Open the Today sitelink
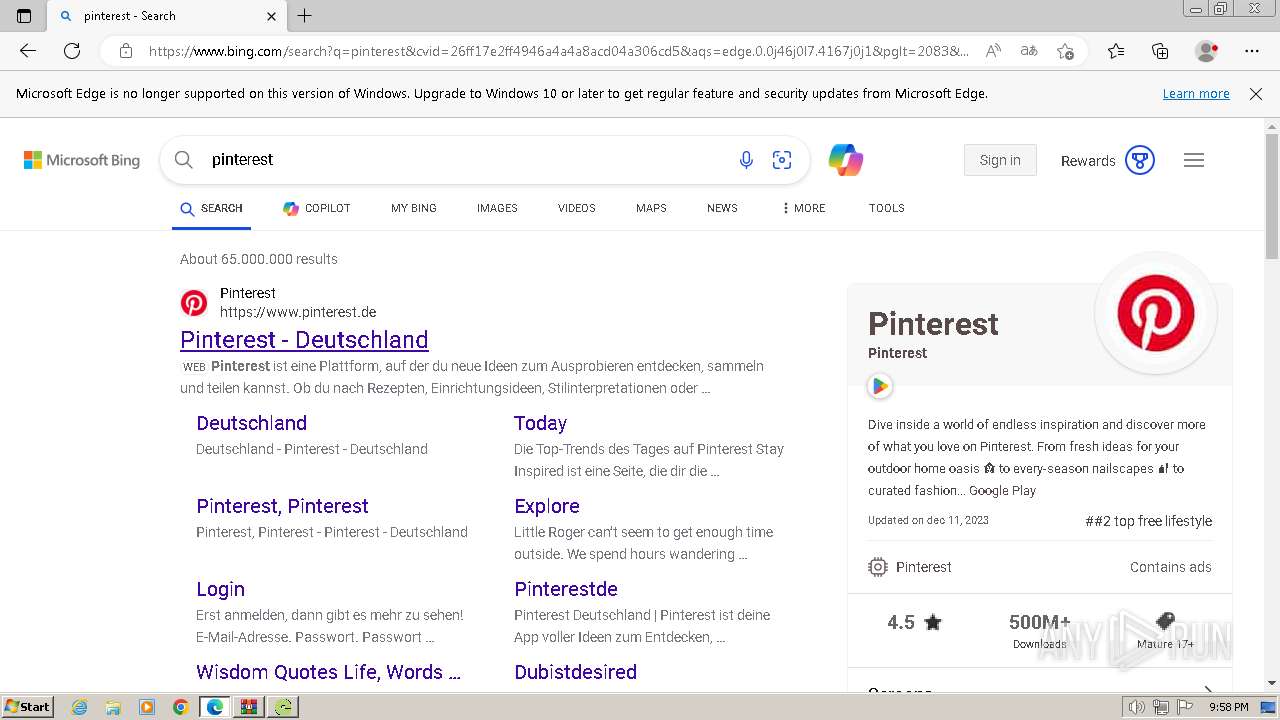1280x720 pixels. click(x=540, y=423)
